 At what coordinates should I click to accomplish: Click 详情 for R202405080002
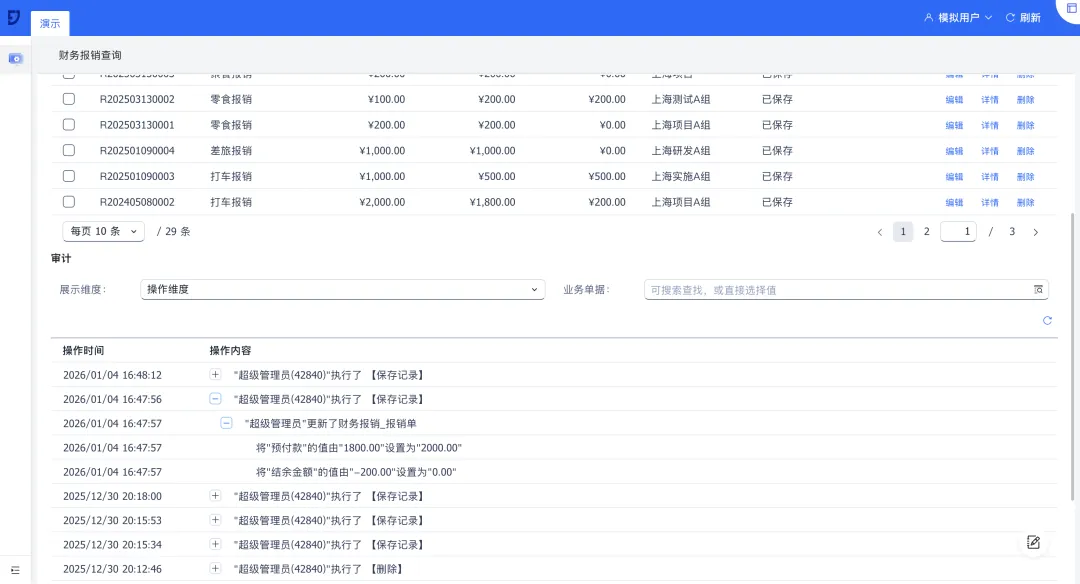(x=990, y=202)
